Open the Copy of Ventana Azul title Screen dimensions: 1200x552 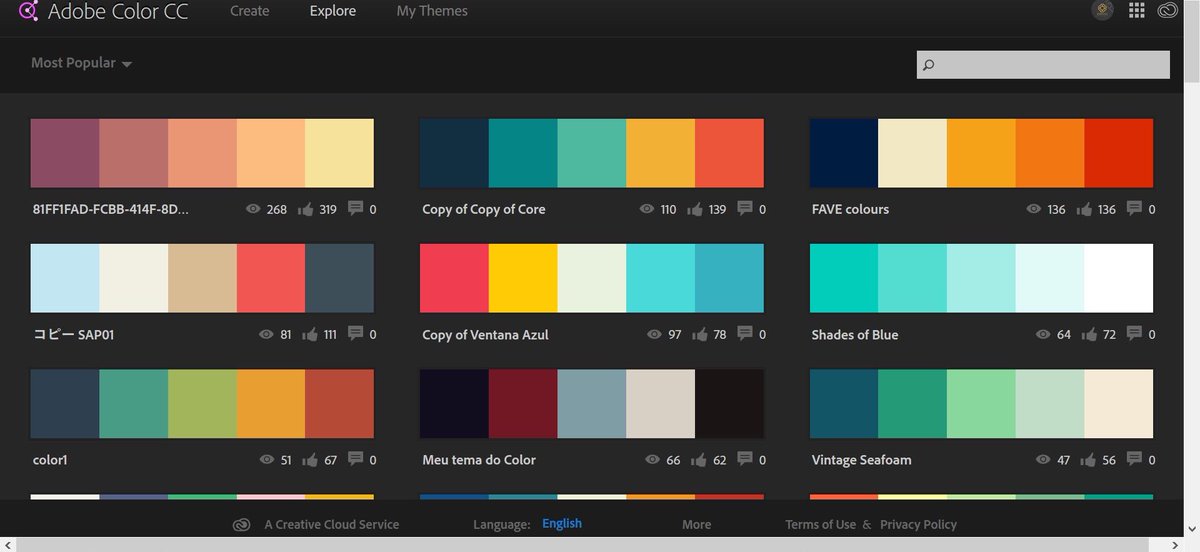pos(485,335)
